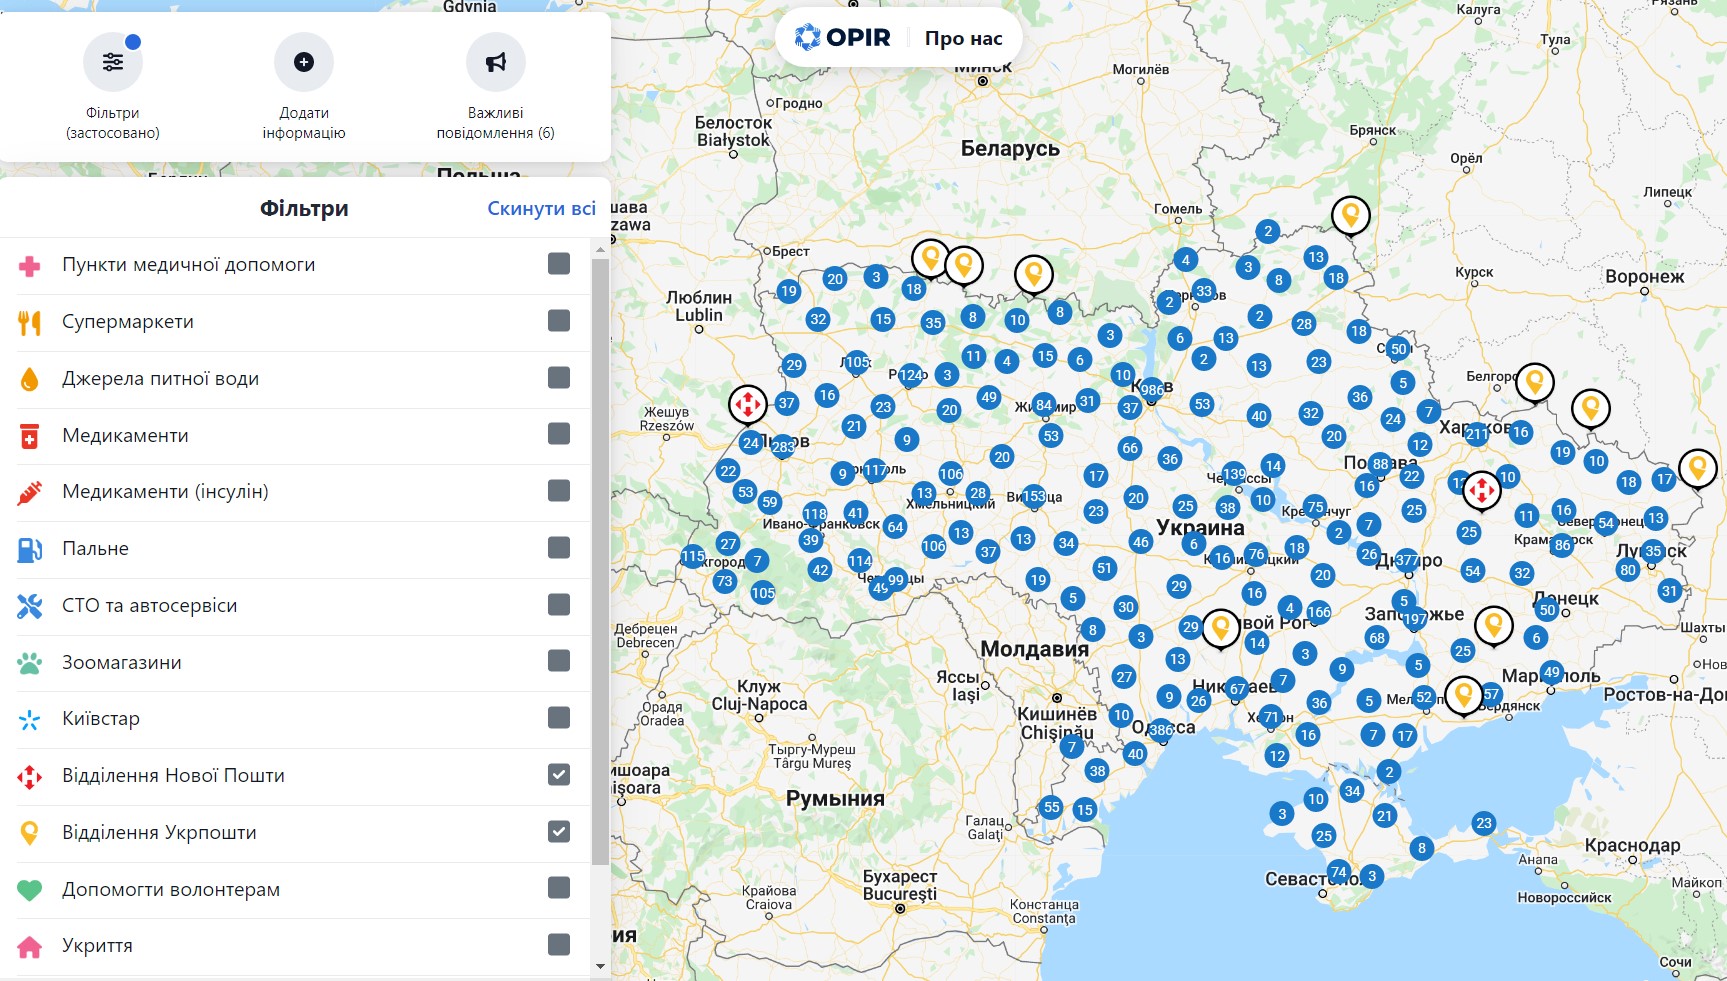1727x981 pixels.
Task: Click the Додати інформацію plus button
Action: [303, 61]
